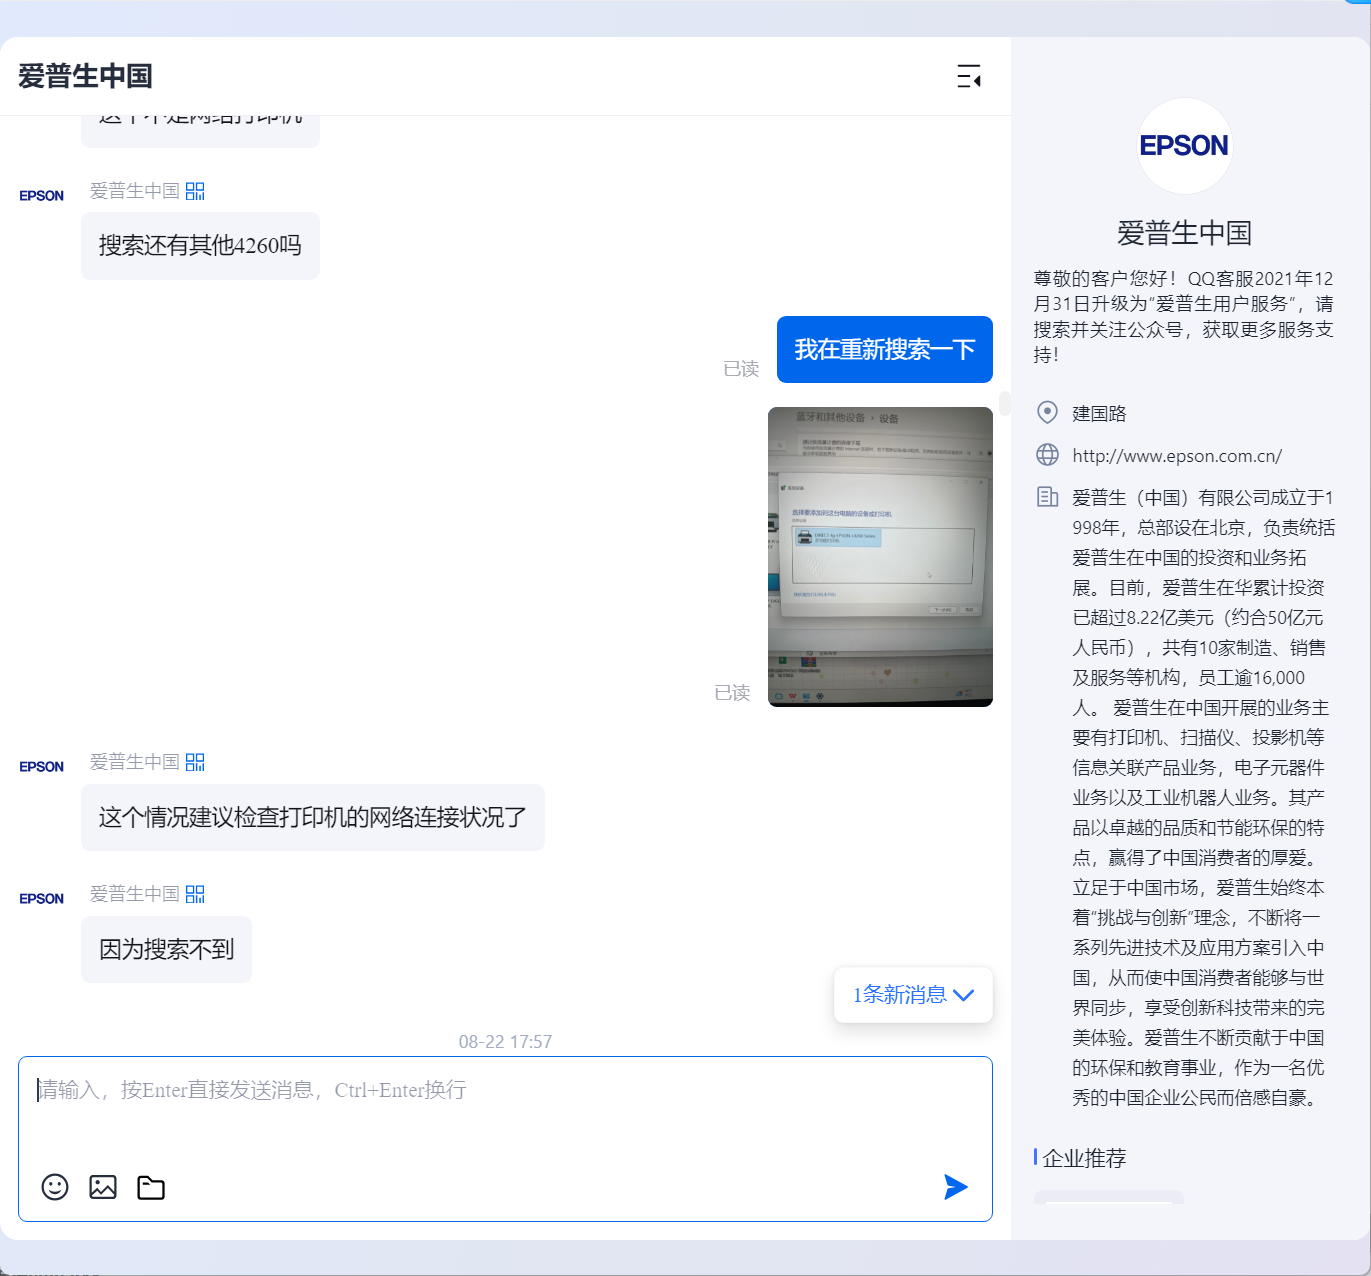Click the '爱普生中国' chat title
The height and width of the screenshot is (1276, 1371).
(x=85, y=76)
